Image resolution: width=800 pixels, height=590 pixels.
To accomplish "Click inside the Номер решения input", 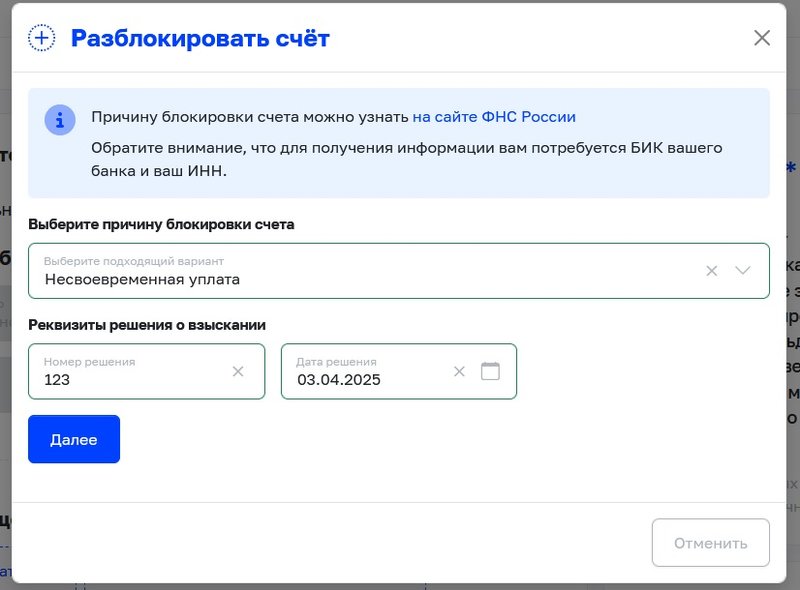I will tap(130, 380).
